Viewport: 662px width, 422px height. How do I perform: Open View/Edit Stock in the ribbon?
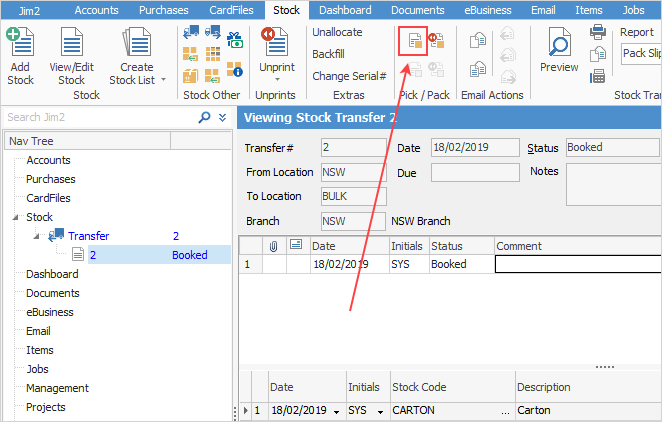click(x=71, y=56)
